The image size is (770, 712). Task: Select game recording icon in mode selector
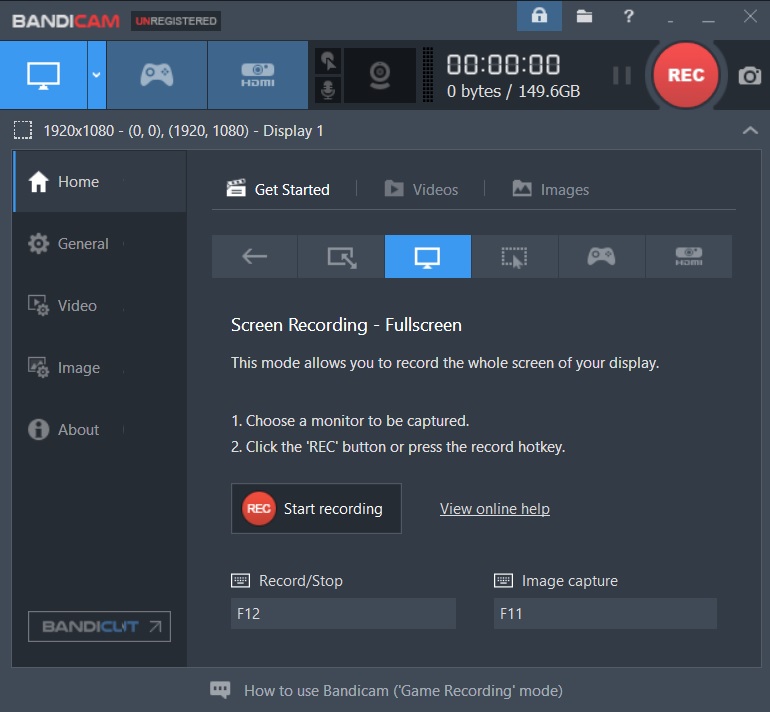[602, 256]
